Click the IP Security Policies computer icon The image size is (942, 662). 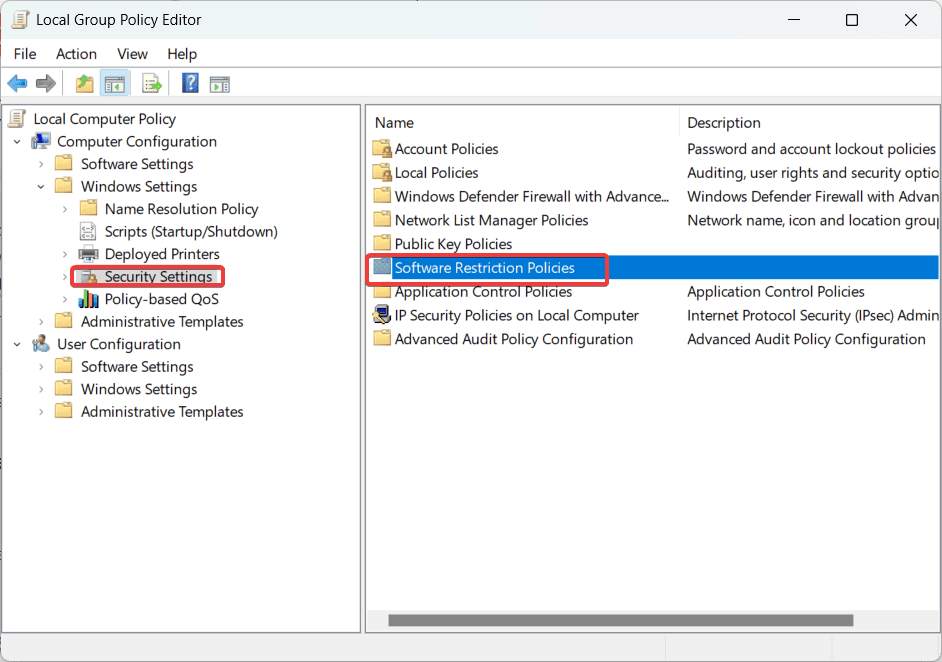coord(382,315)
